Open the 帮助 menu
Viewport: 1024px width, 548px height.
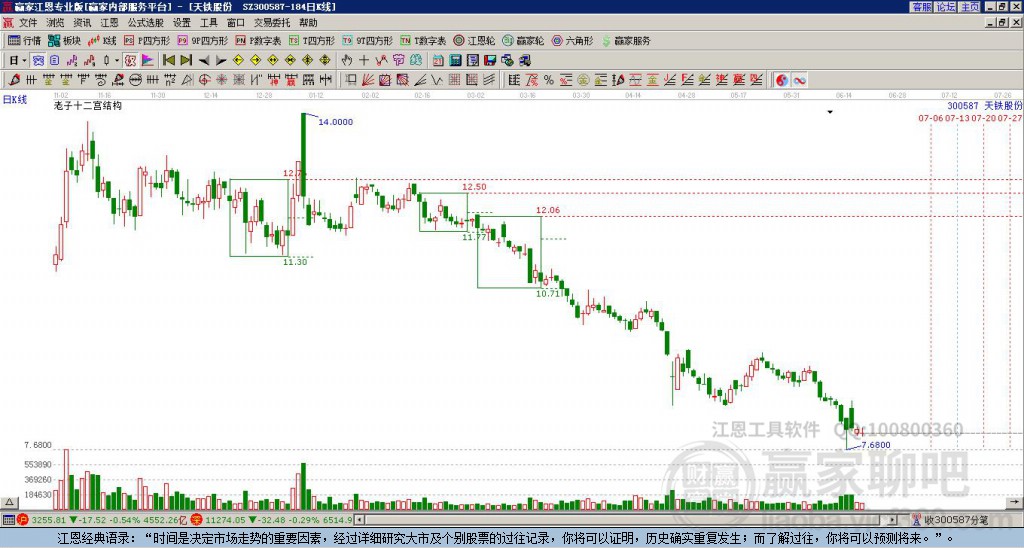click(308, 23)
